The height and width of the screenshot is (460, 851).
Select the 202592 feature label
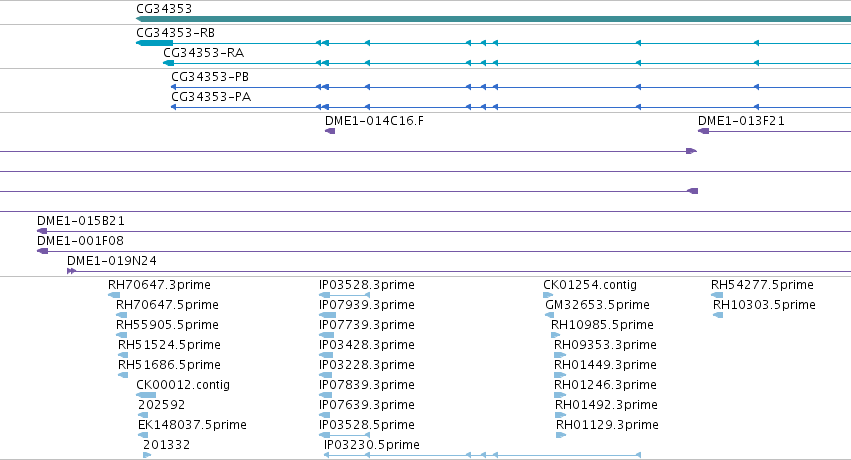point(162,405)
